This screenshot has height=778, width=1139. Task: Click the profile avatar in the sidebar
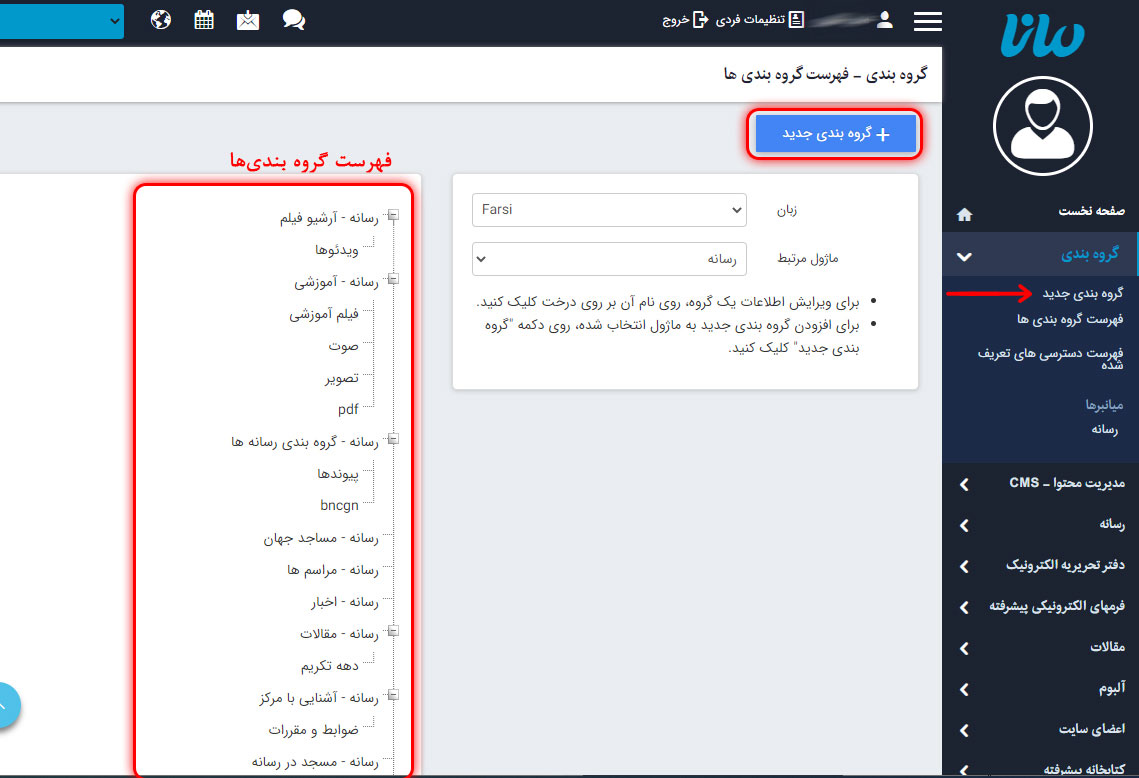click(1042, 126)
